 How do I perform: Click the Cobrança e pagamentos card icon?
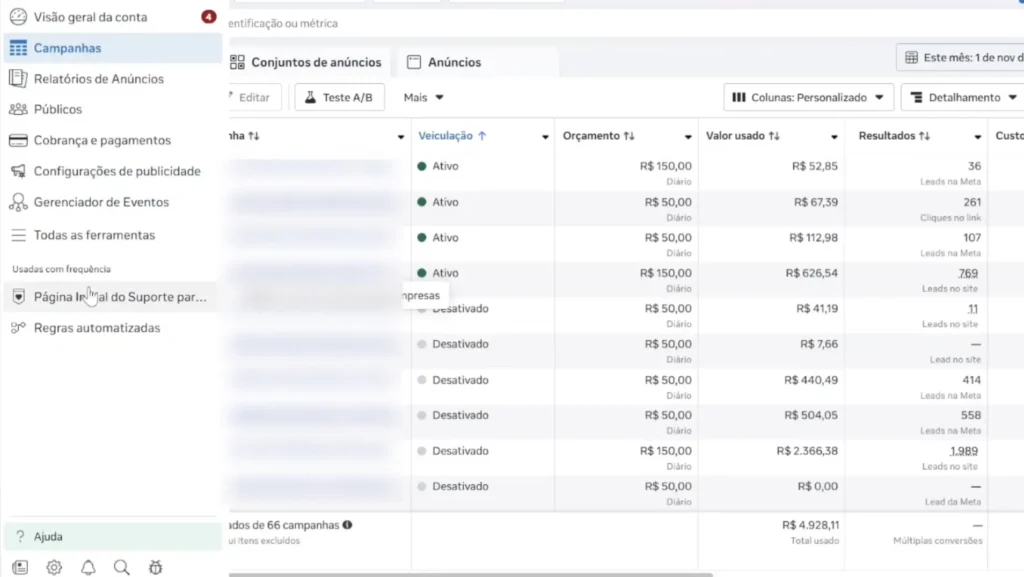pos(18,140)
